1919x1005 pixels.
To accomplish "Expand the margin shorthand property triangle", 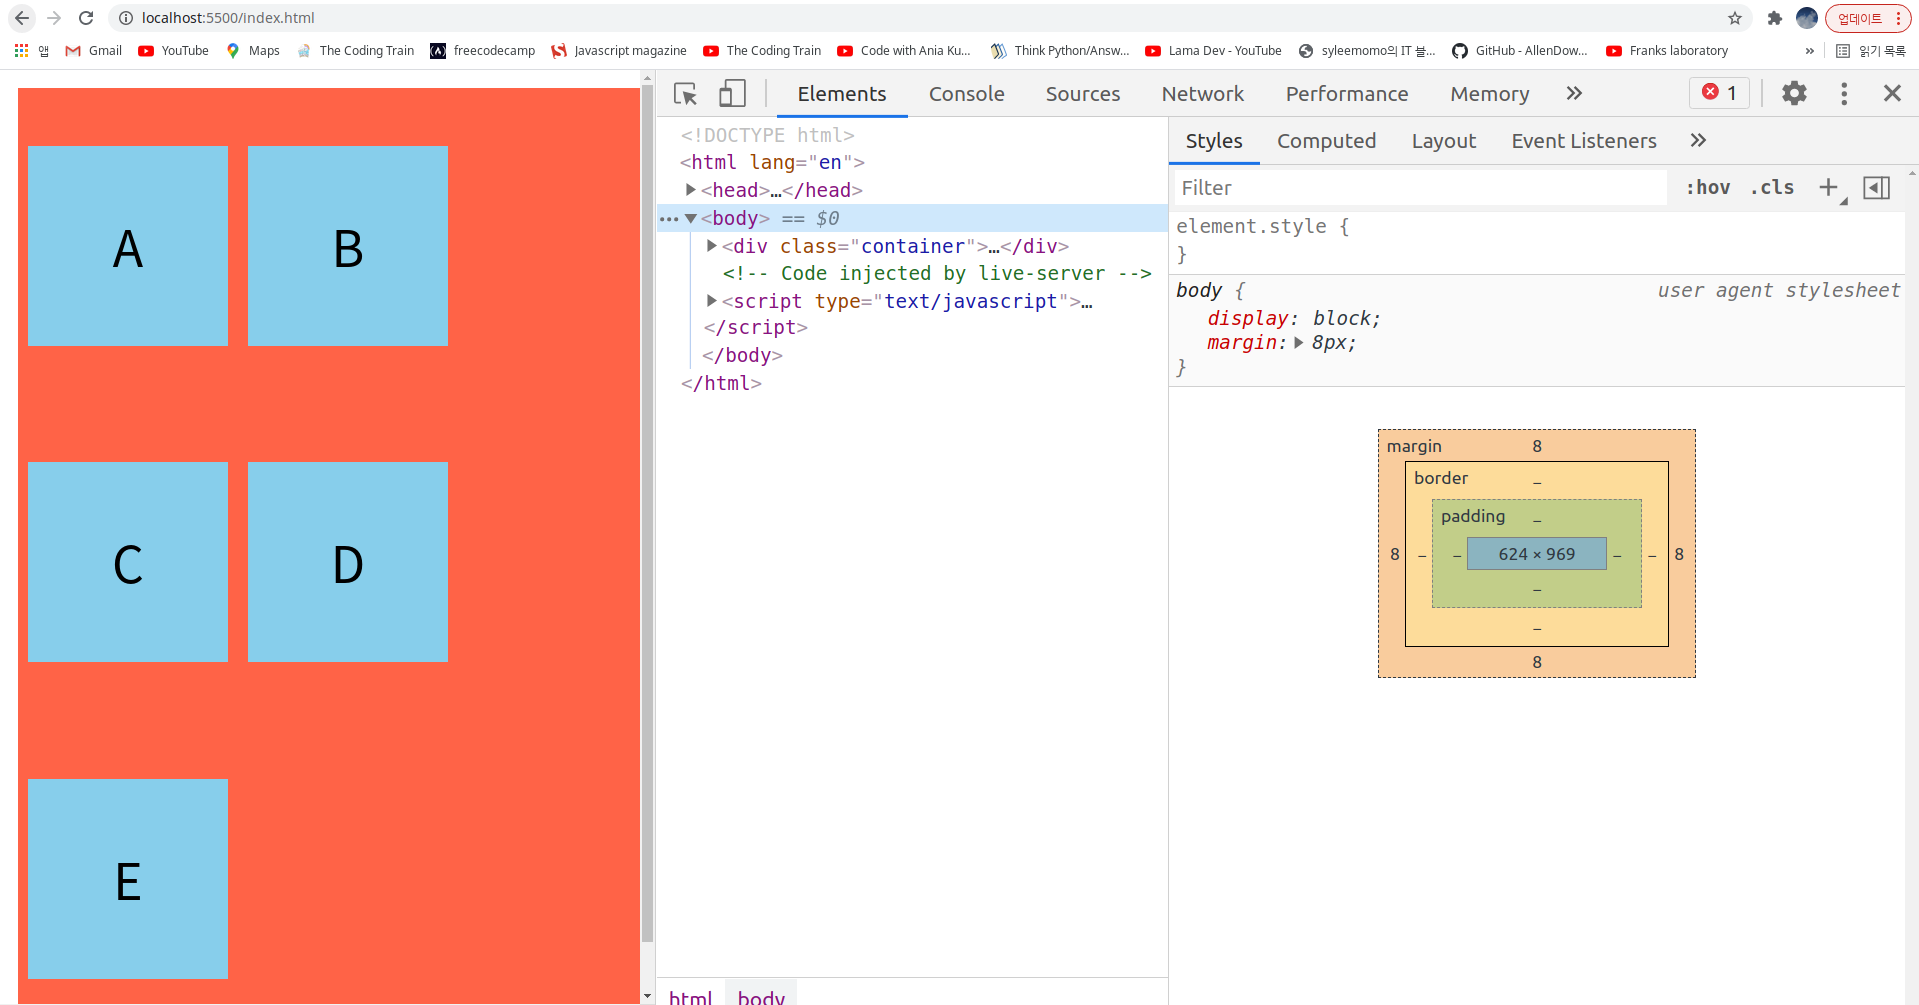I will pos(1298,342).
